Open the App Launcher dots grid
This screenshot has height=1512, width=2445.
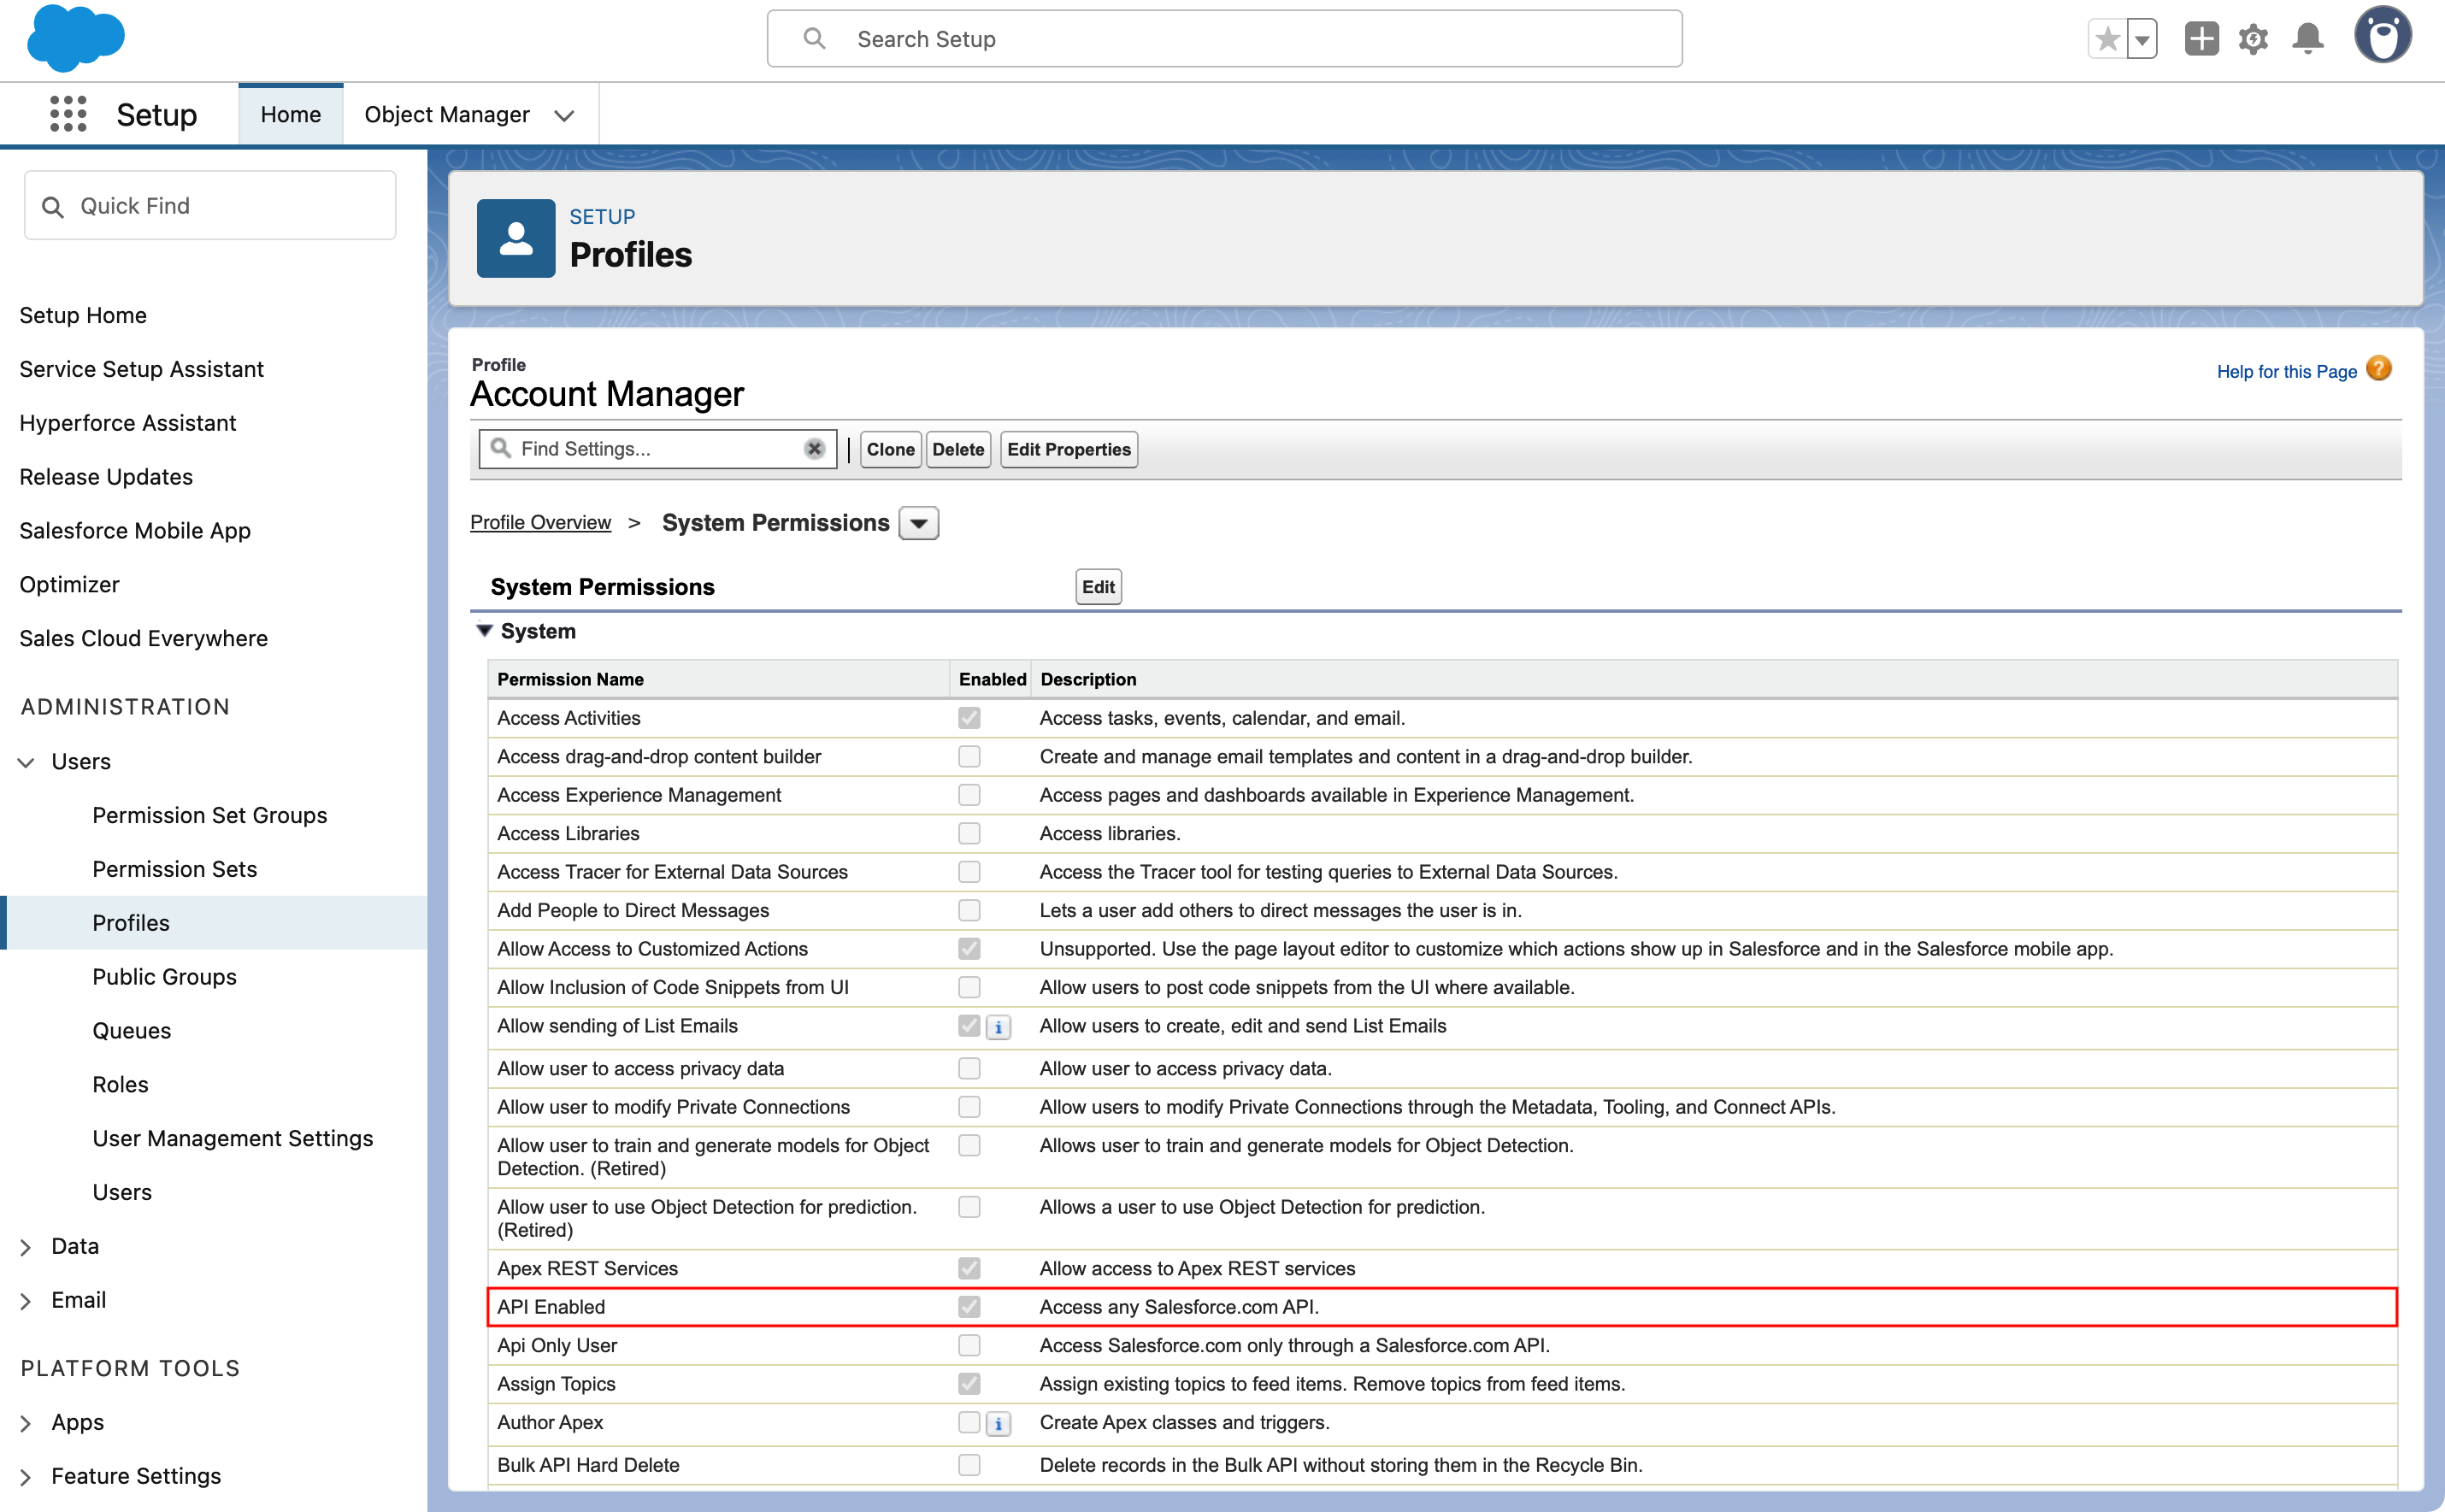click(x=68, y=114)
